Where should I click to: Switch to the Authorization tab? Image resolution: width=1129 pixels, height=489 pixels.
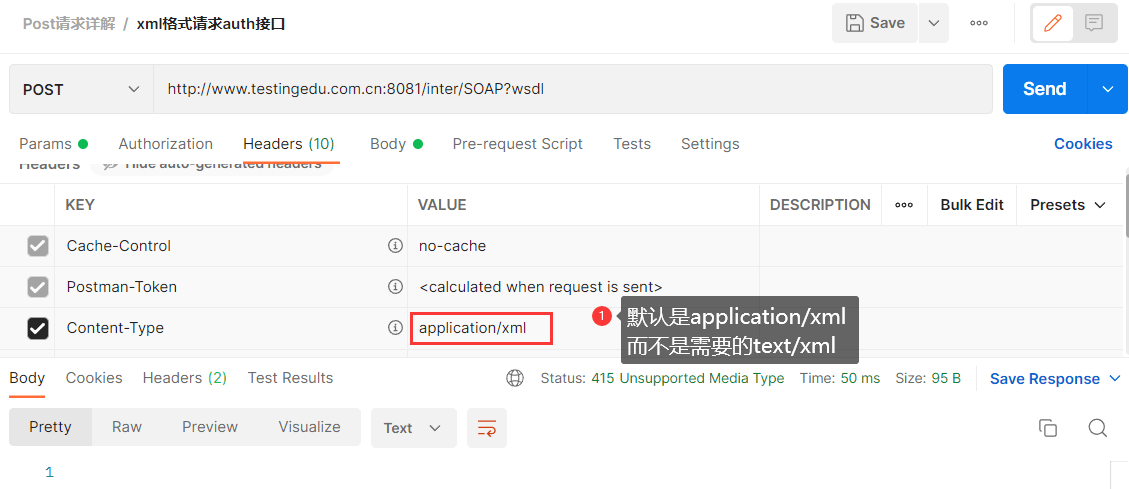165,144
